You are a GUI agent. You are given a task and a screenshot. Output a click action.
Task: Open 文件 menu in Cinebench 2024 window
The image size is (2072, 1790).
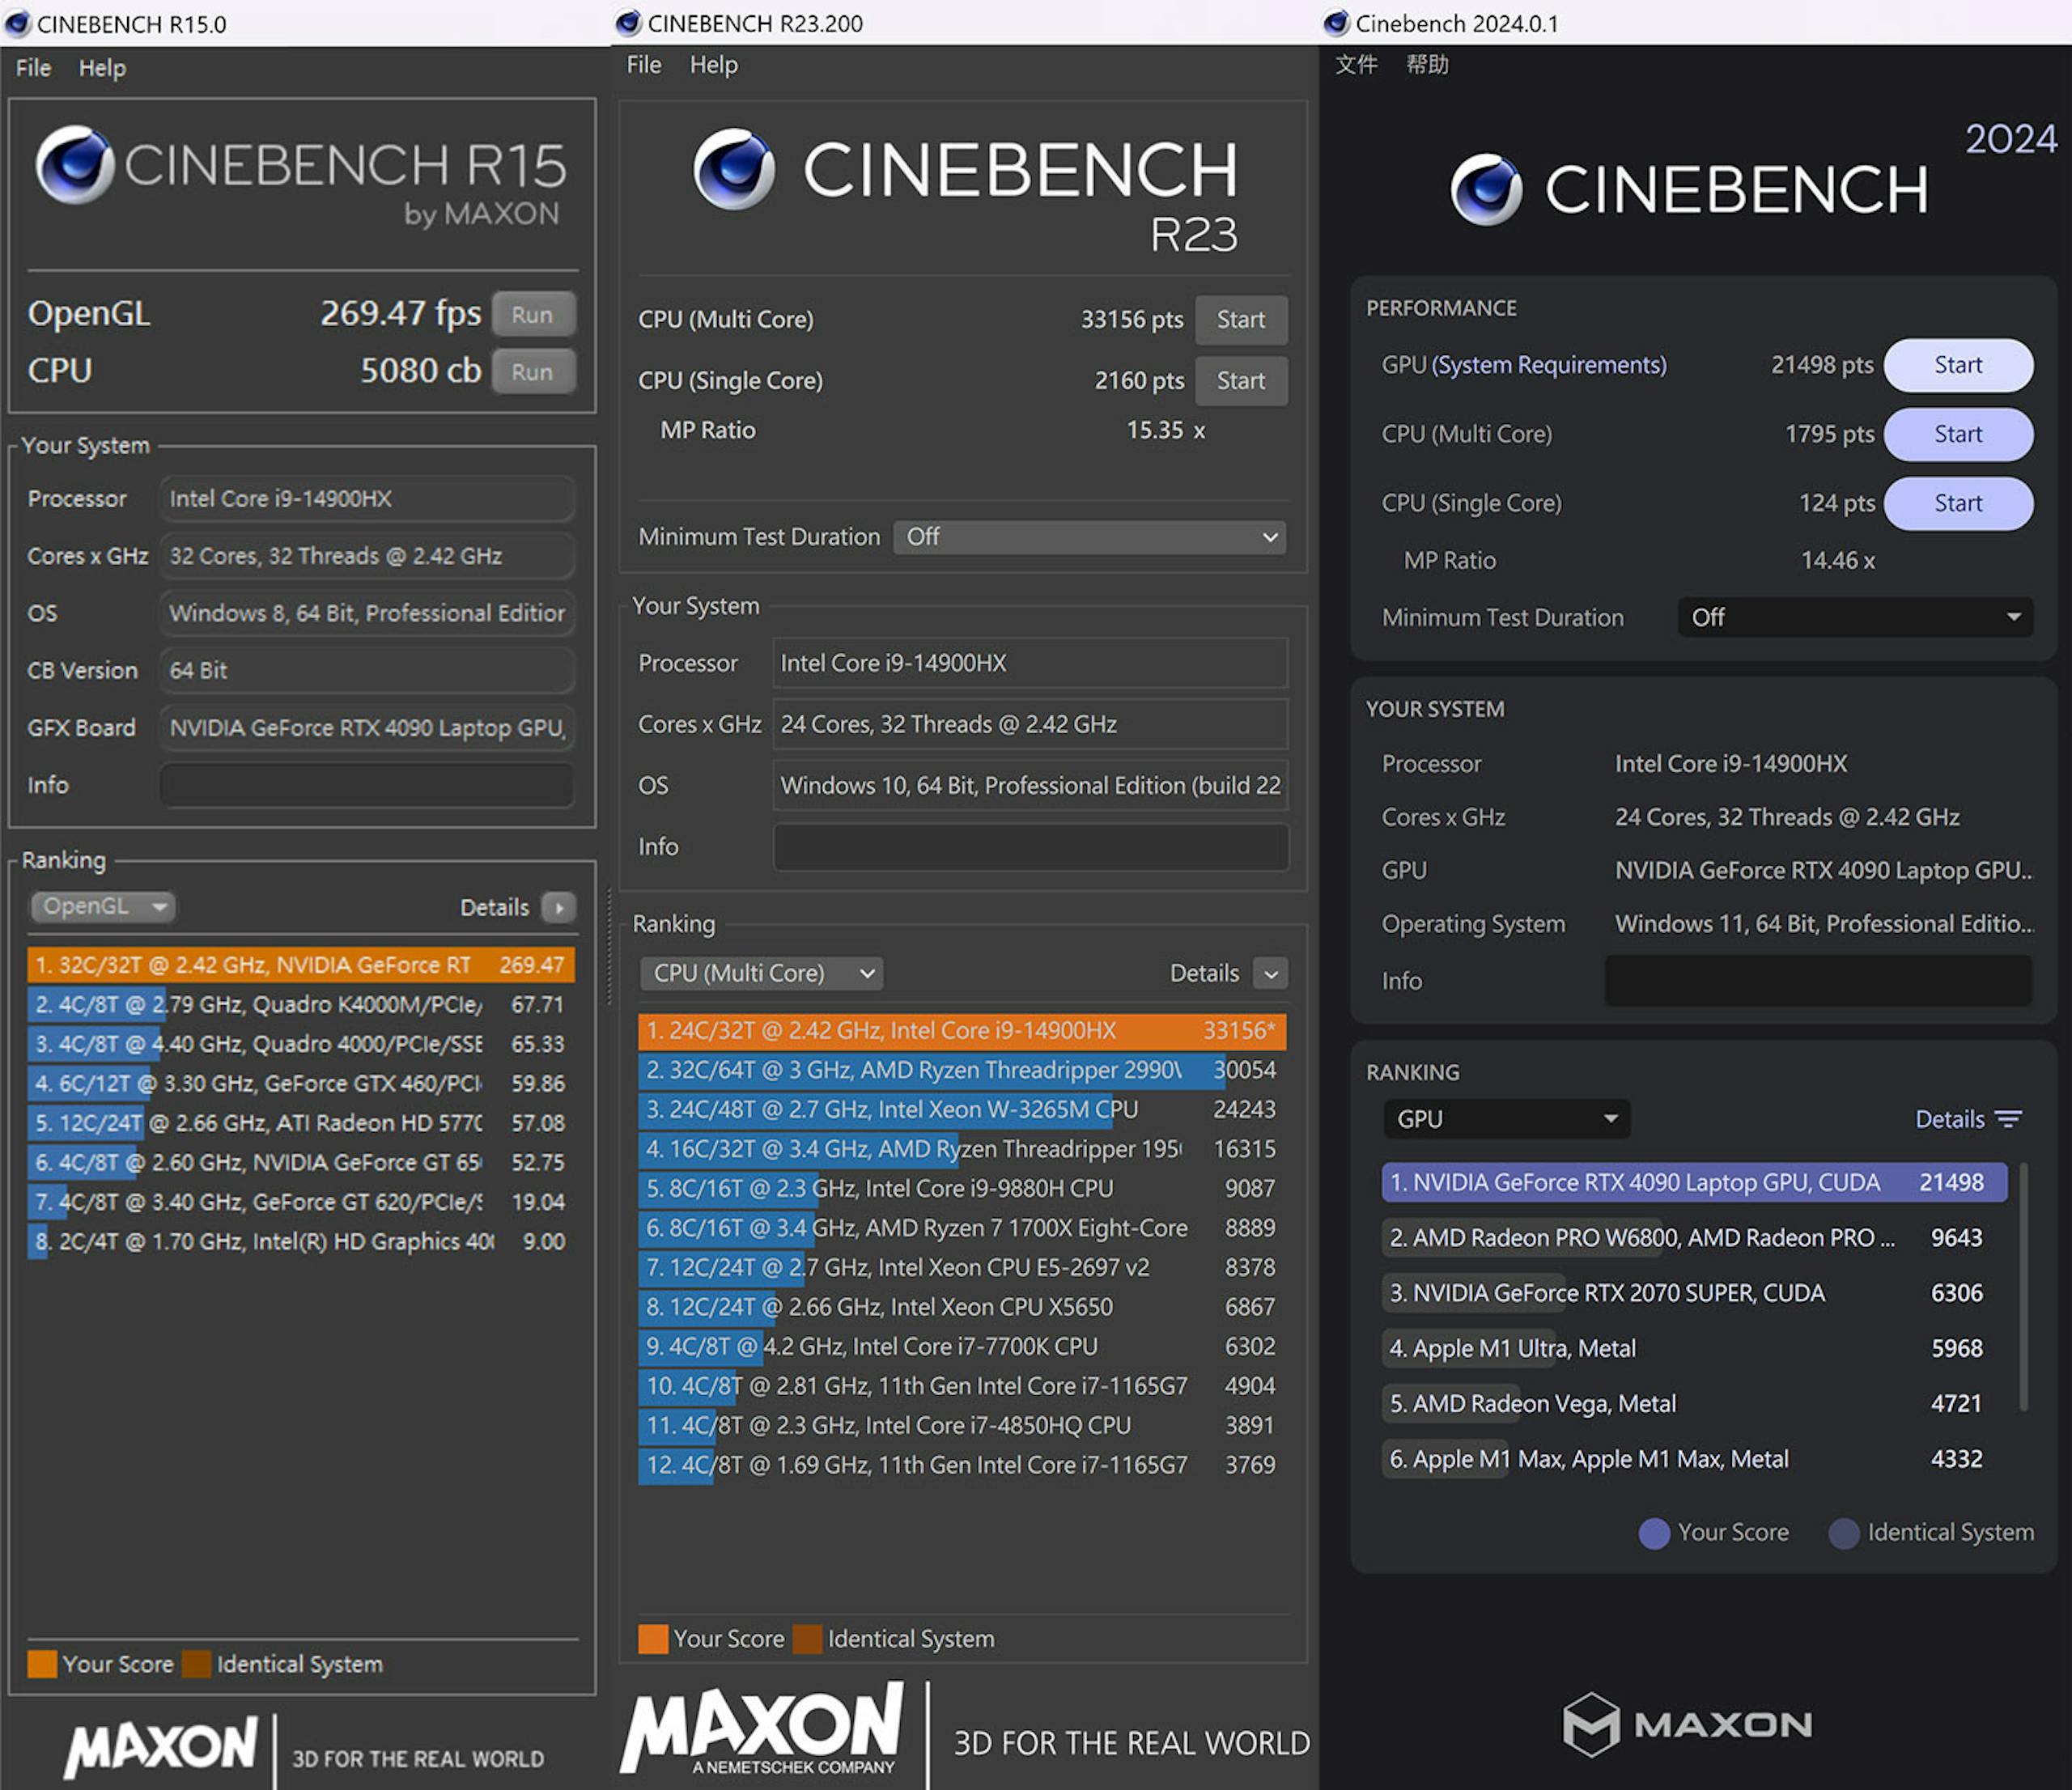tap(1356, 65)
